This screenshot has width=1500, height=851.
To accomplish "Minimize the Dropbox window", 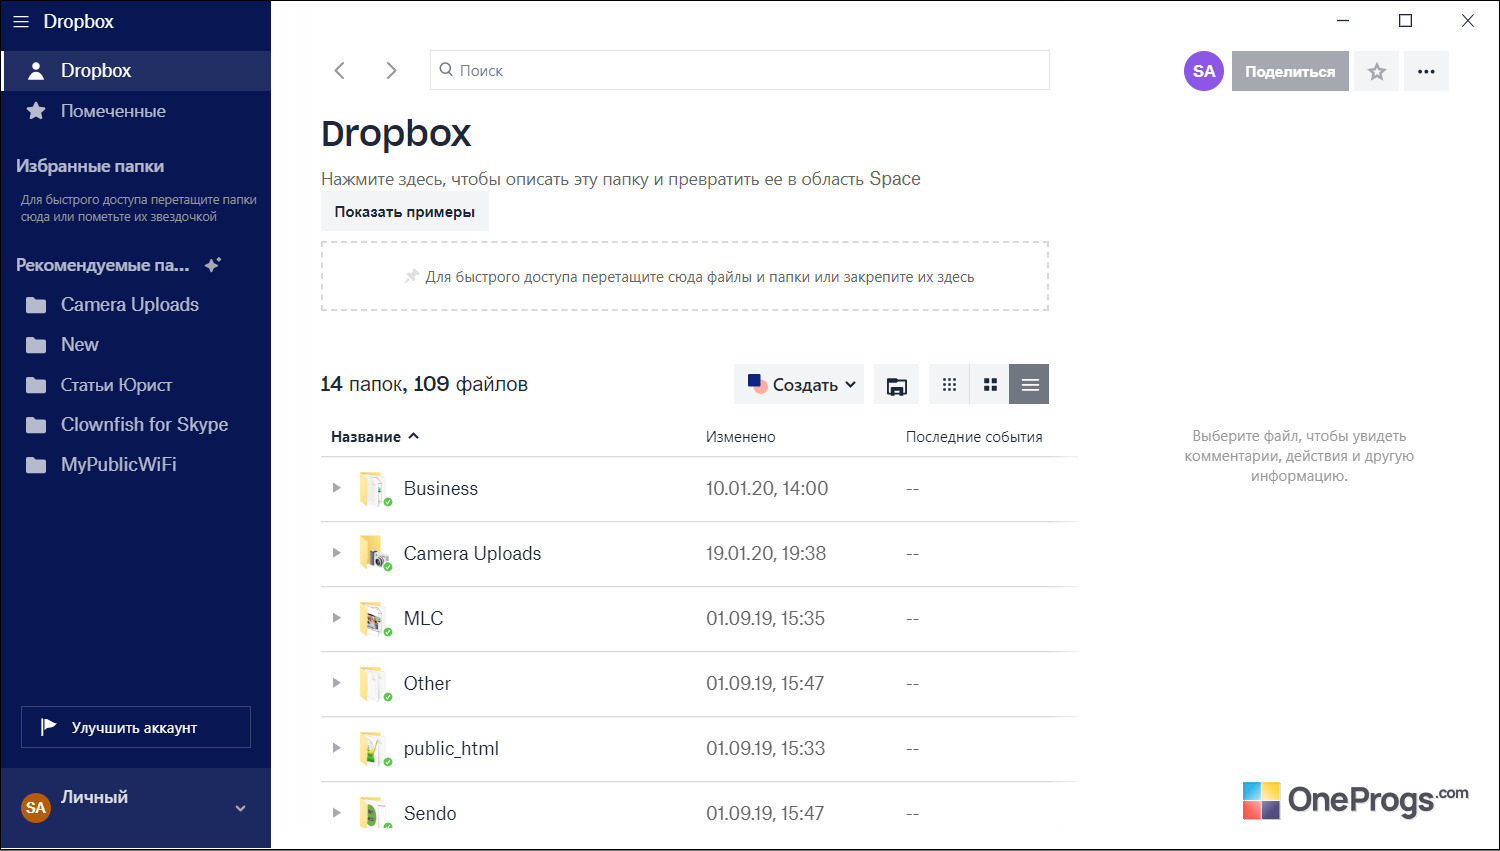I will tap(1343, 21).
